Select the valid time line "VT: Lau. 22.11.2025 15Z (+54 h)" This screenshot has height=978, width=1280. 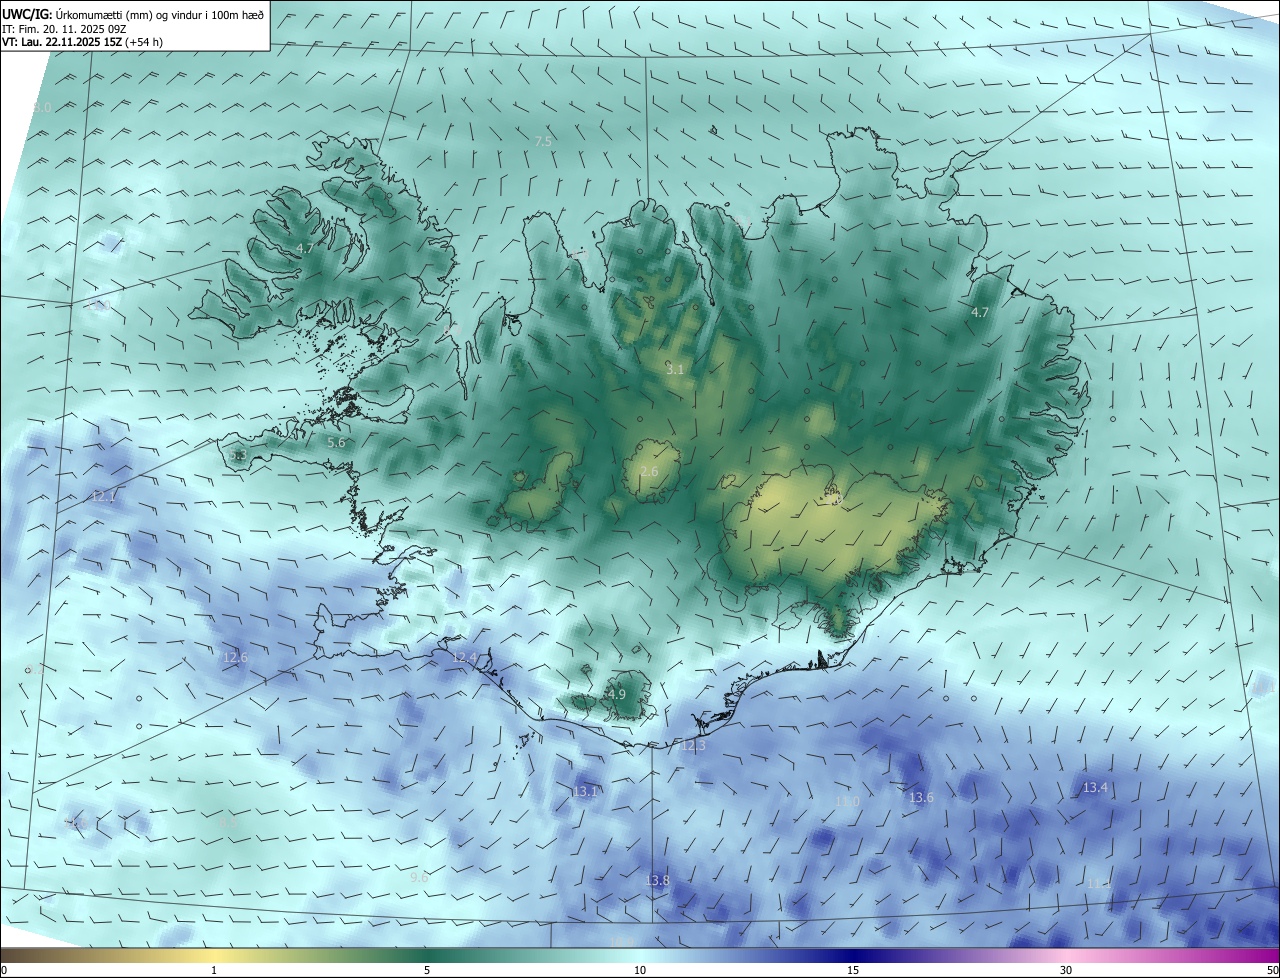[82, 42]
